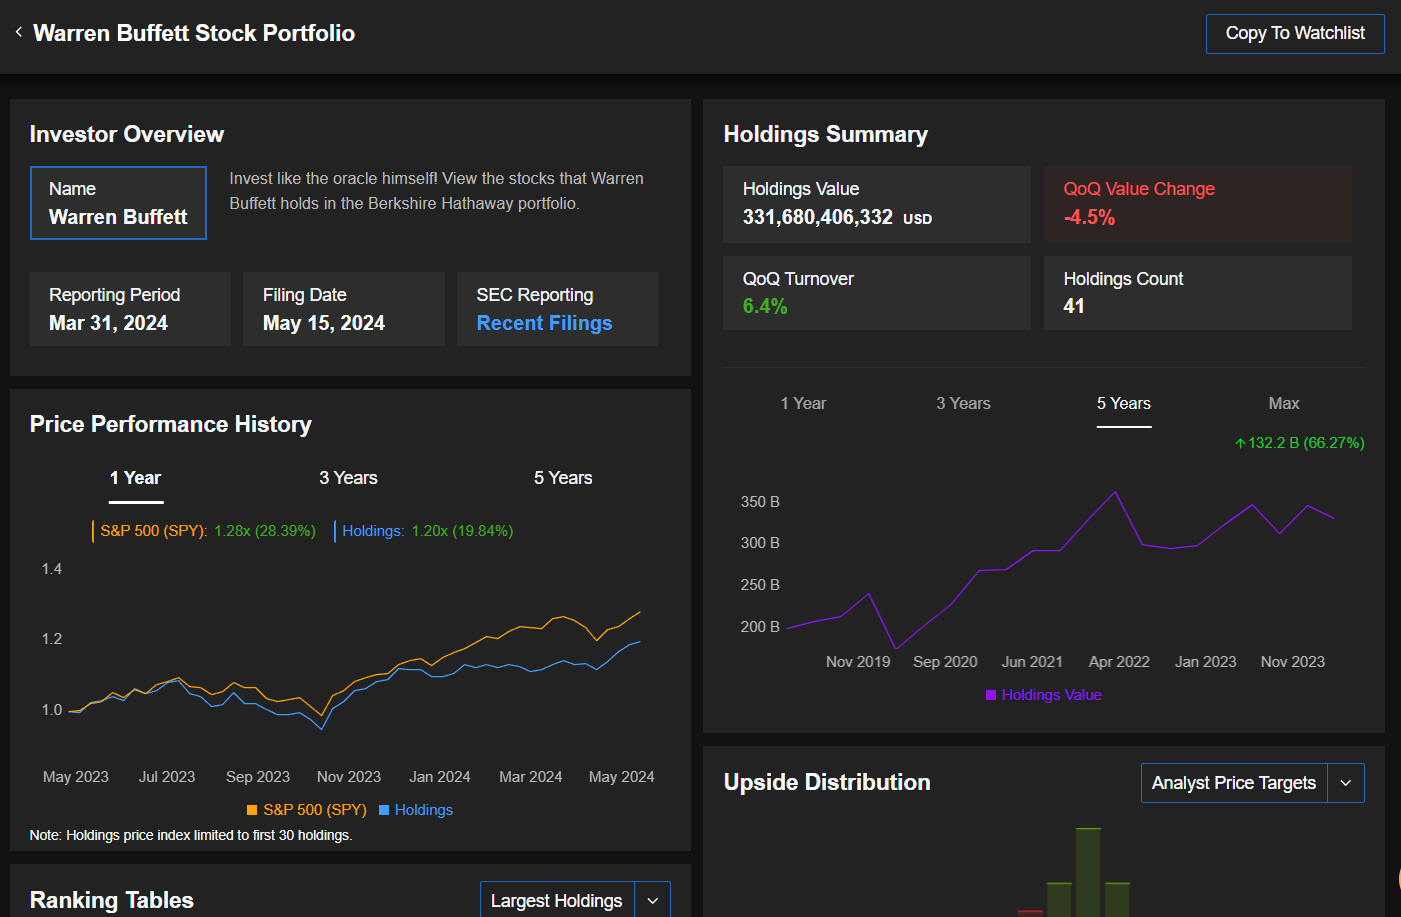The image size is (1401, 917).
Task: Switch price performance to 5 Years
Action: [x=563, y=479]
